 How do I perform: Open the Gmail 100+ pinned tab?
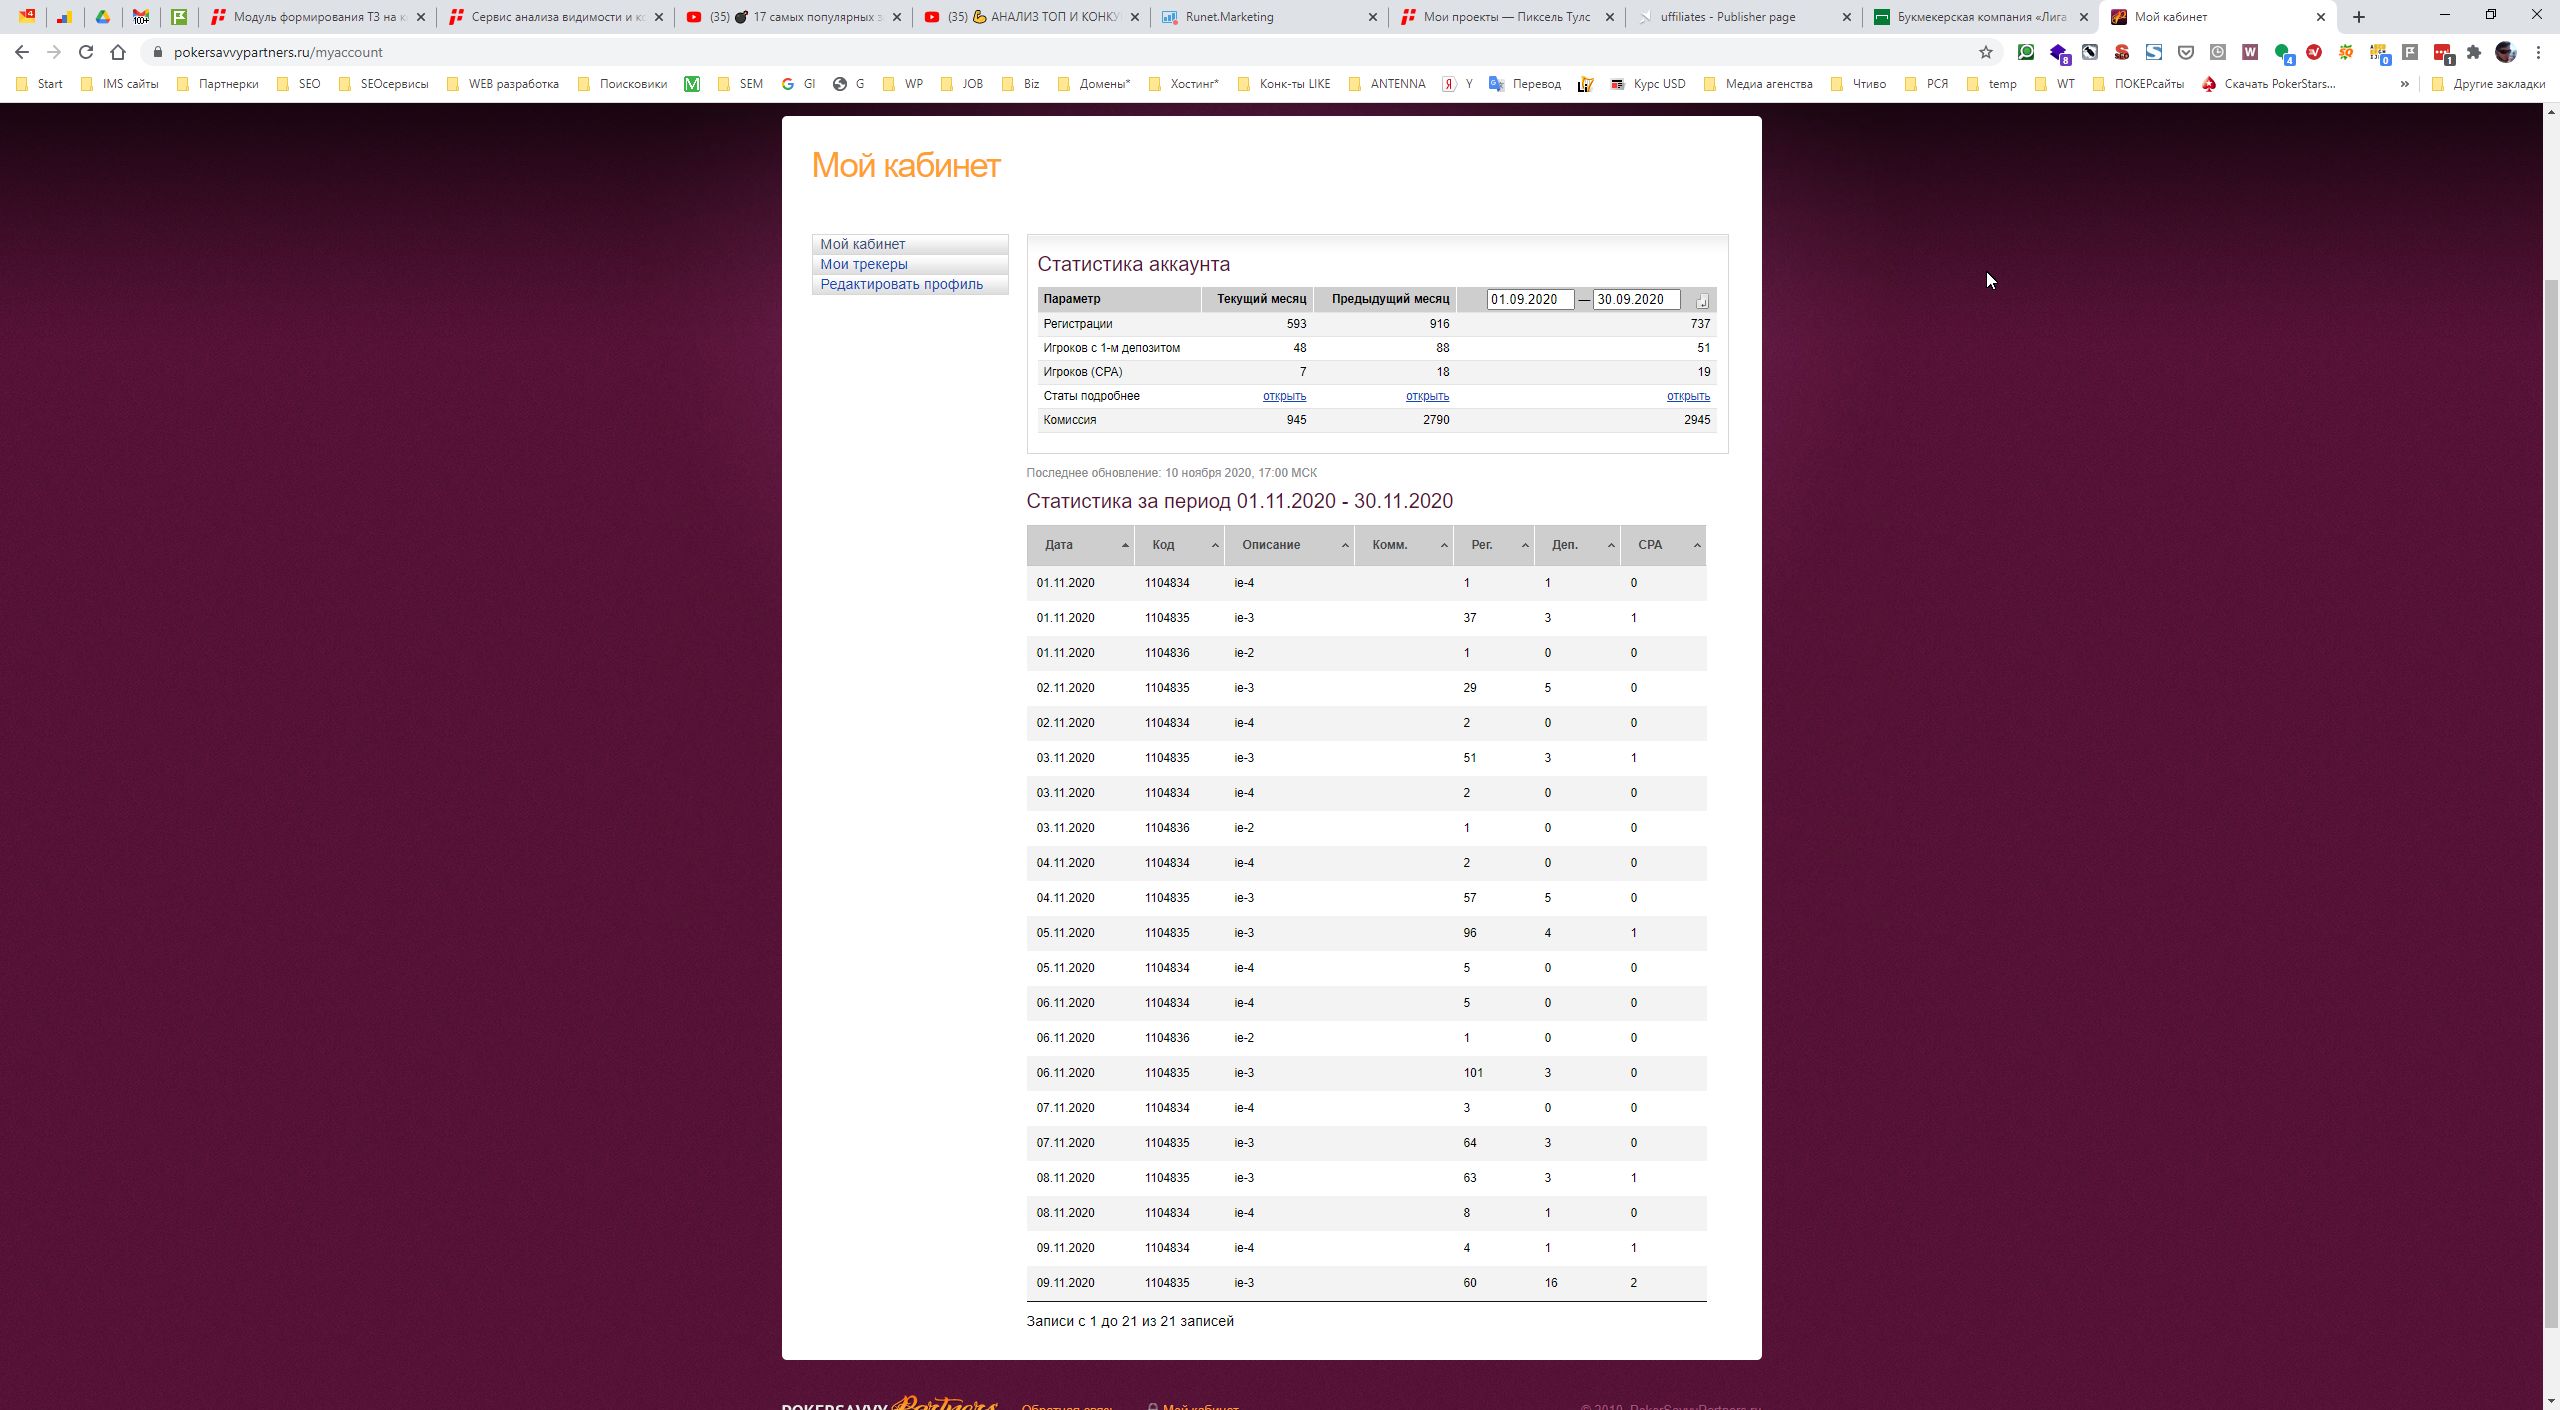(x=141, y=17)
